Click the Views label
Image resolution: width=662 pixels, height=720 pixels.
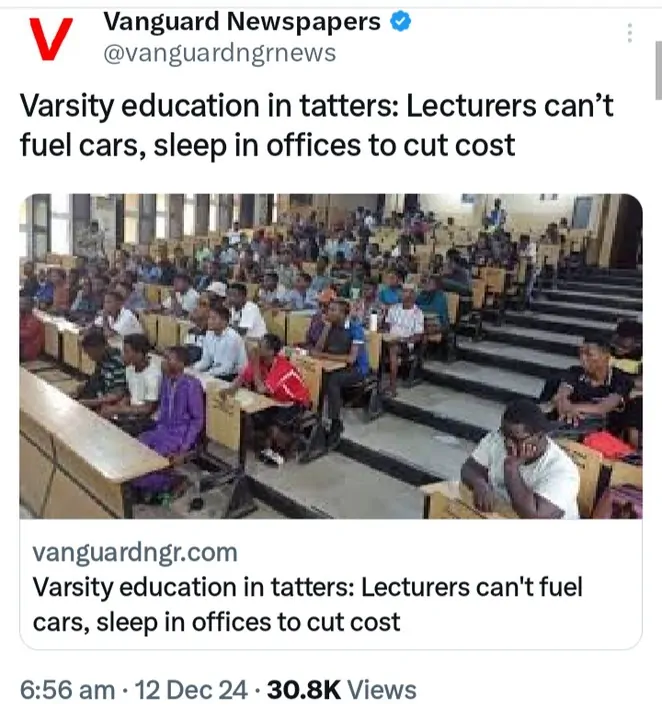click(x=383, y=689)
